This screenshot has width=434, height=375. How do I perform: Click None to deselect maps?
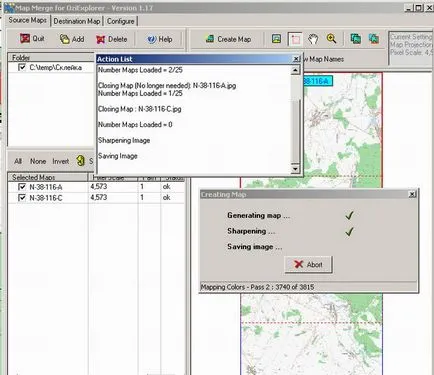click(38, 161)
